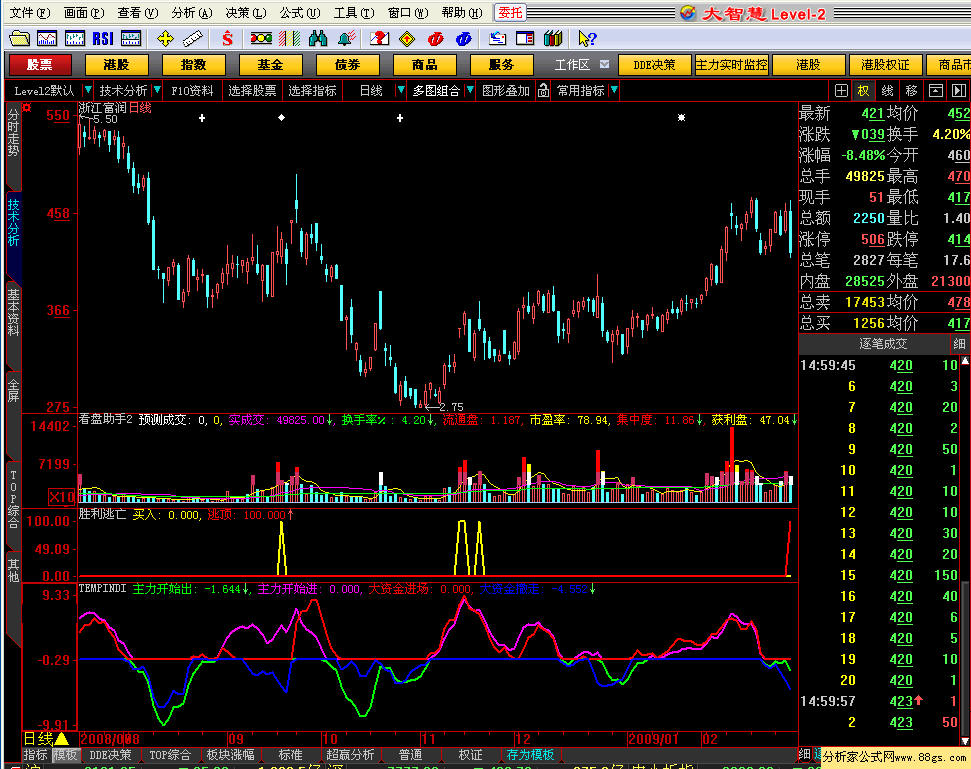Screen dimensions: 971x769
Task: Select the RSI indicator icon
Action: coord(103,39)
